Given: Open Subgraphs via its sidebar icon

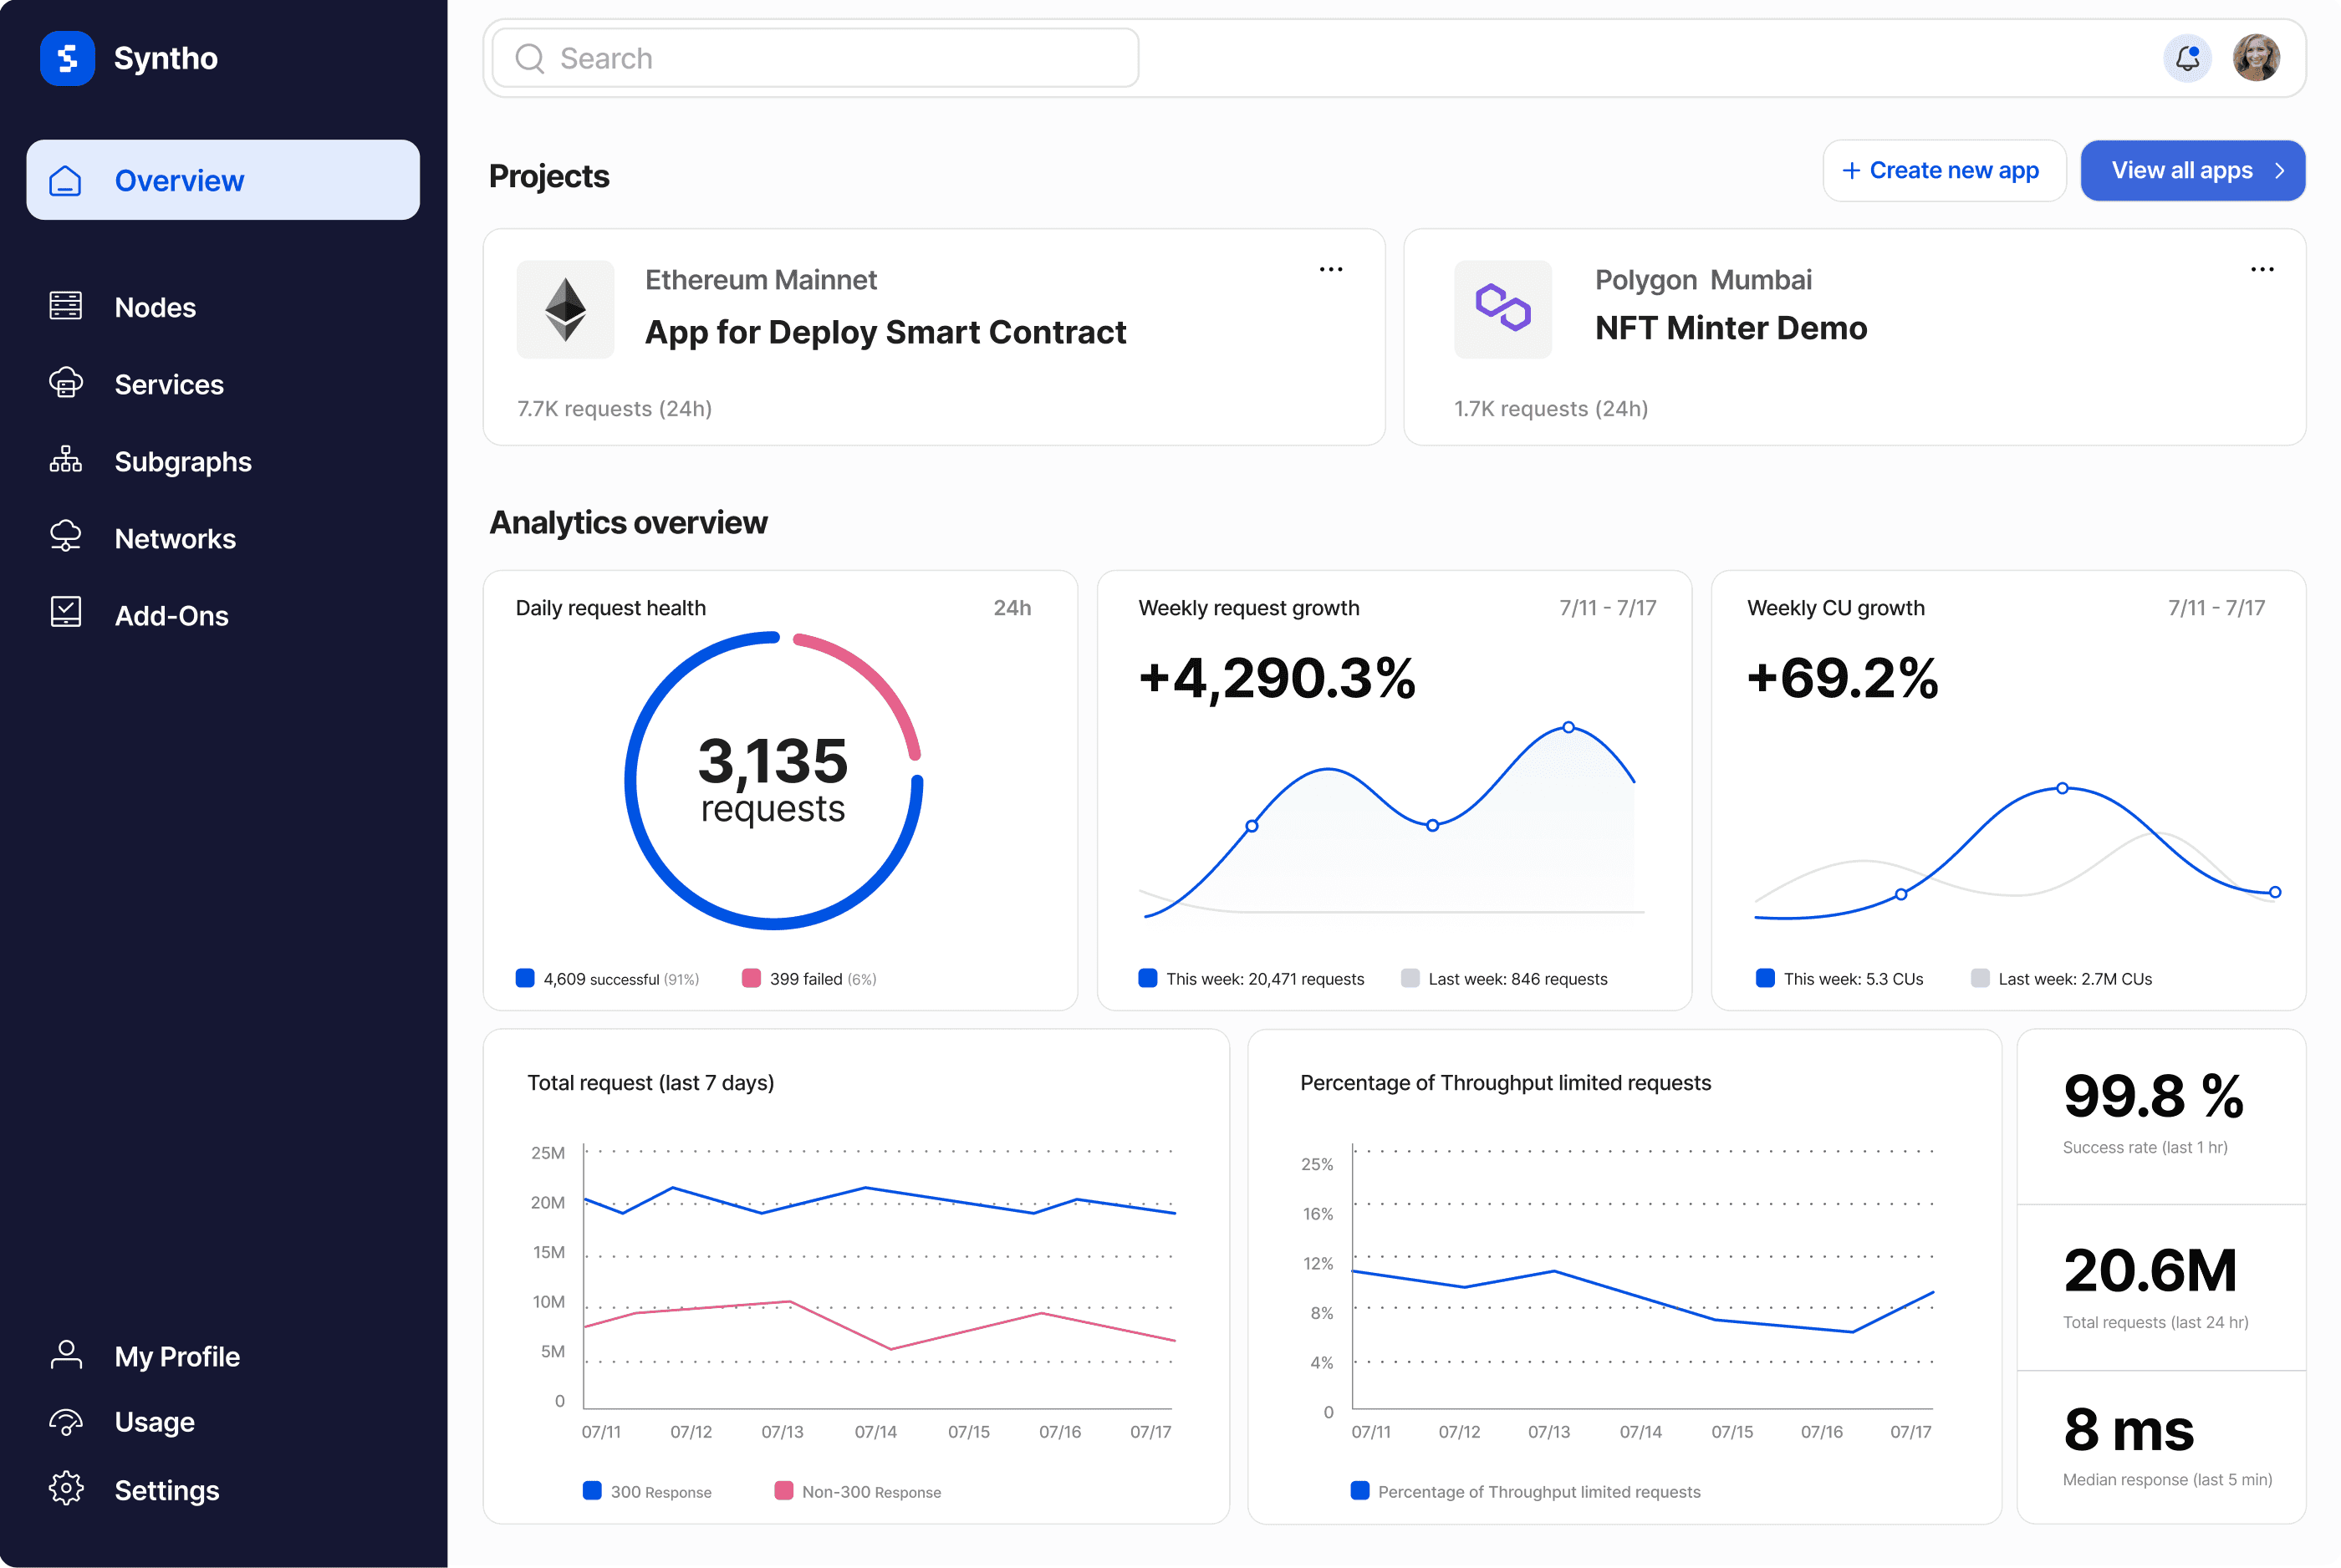Looking at the screenshot, I should (x=65, y=460).
